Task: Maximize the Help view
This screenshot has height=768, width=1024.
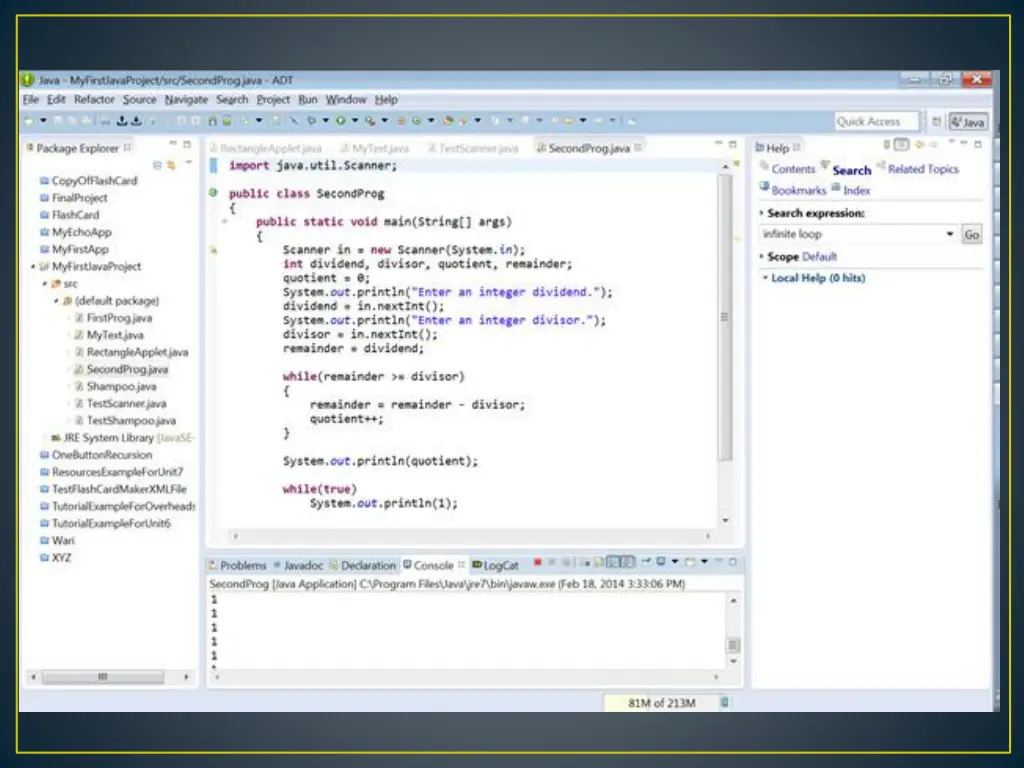Action: click(x=978, y=144)
